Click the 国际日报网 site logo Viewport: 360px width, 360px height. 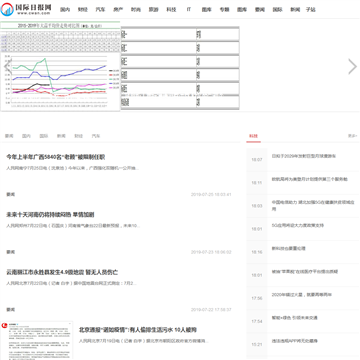[26, 9]
